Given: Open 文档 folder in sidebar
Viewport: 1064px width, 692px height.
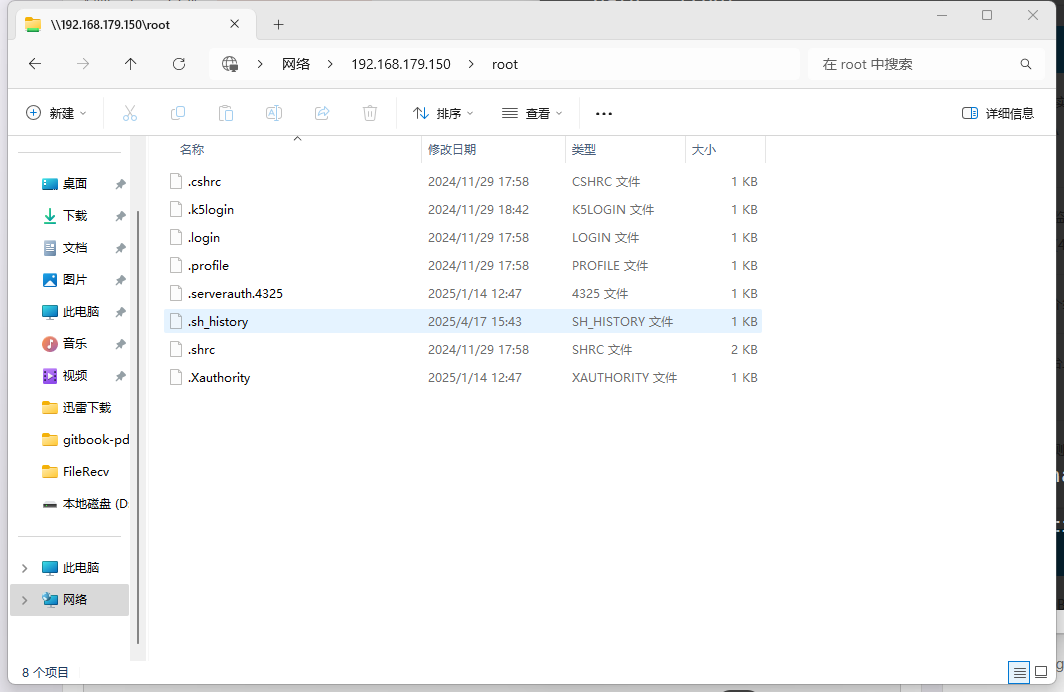Looking at the screenshot, I should click(x=74, y=248).
